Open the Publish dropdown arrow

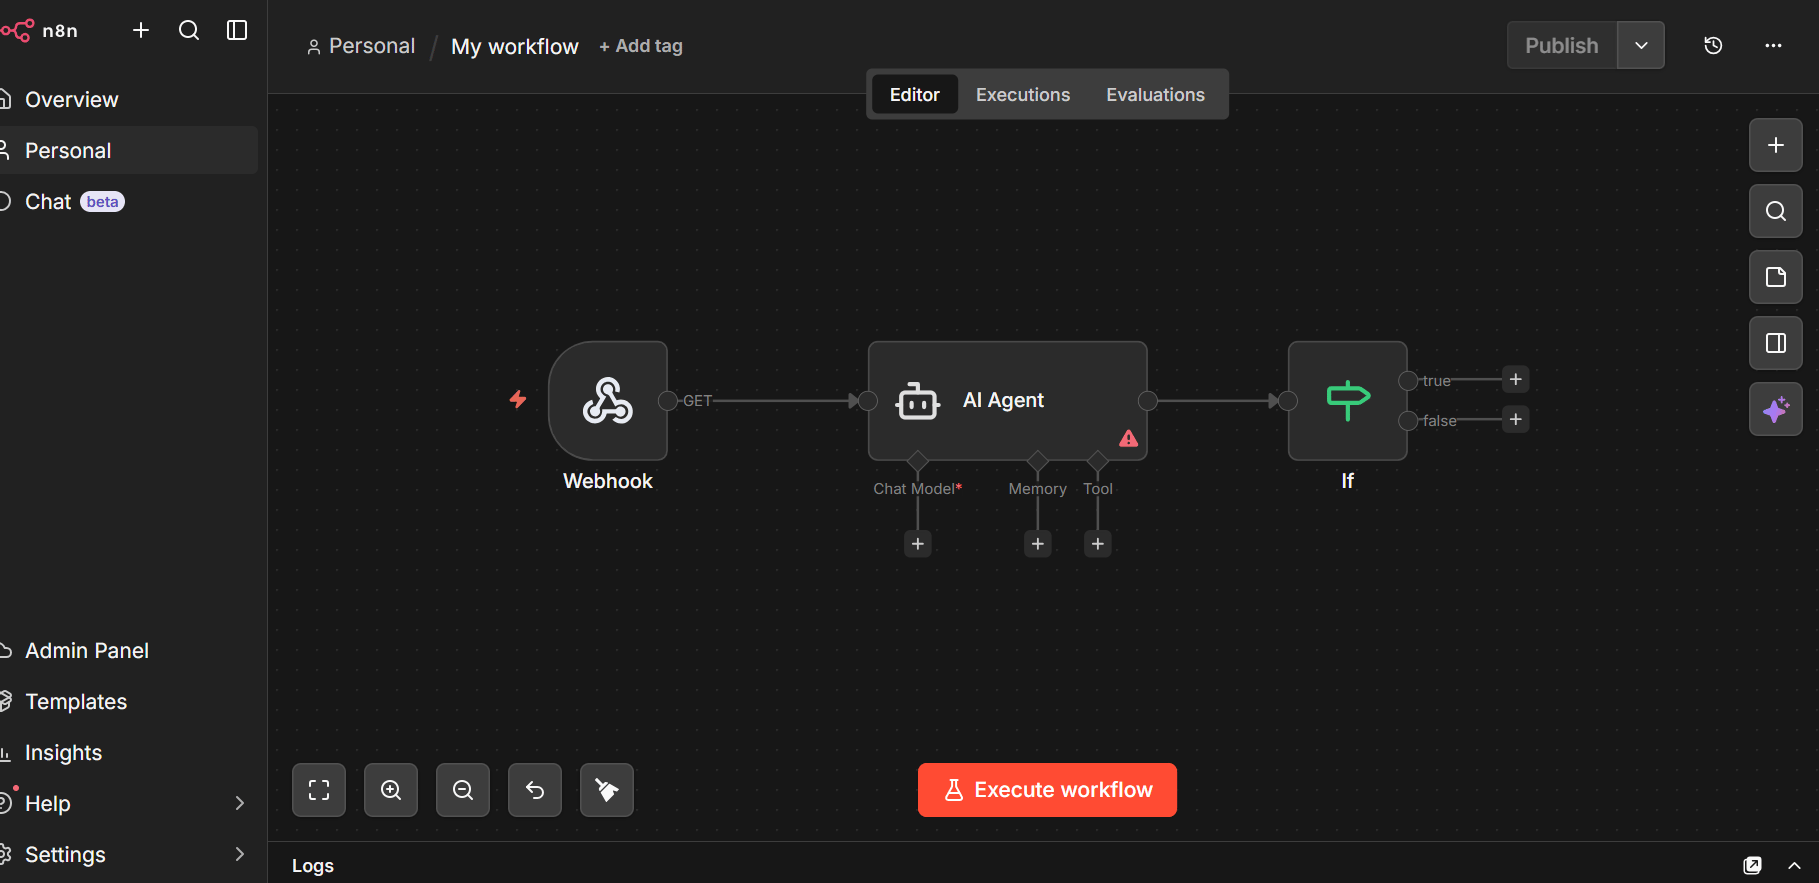point(1641,45)
